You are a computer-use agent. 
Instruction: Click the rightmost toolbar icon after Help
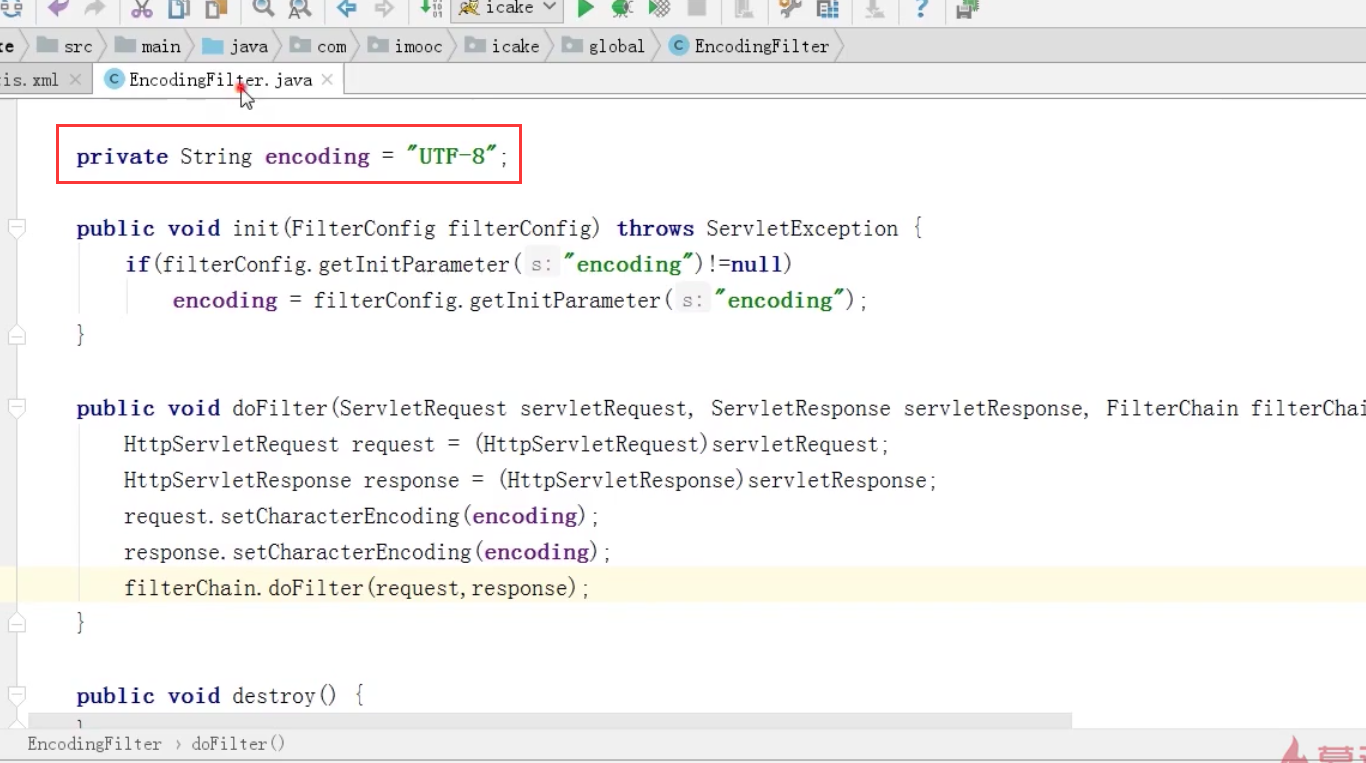click(967, 9)
